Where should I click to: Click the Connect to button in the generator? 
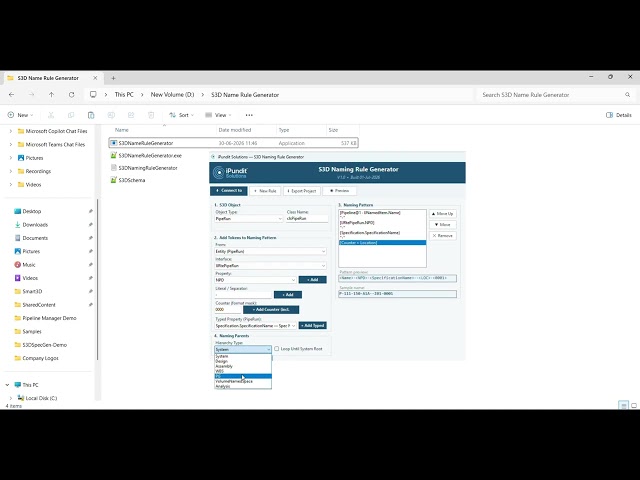point(229,191)
